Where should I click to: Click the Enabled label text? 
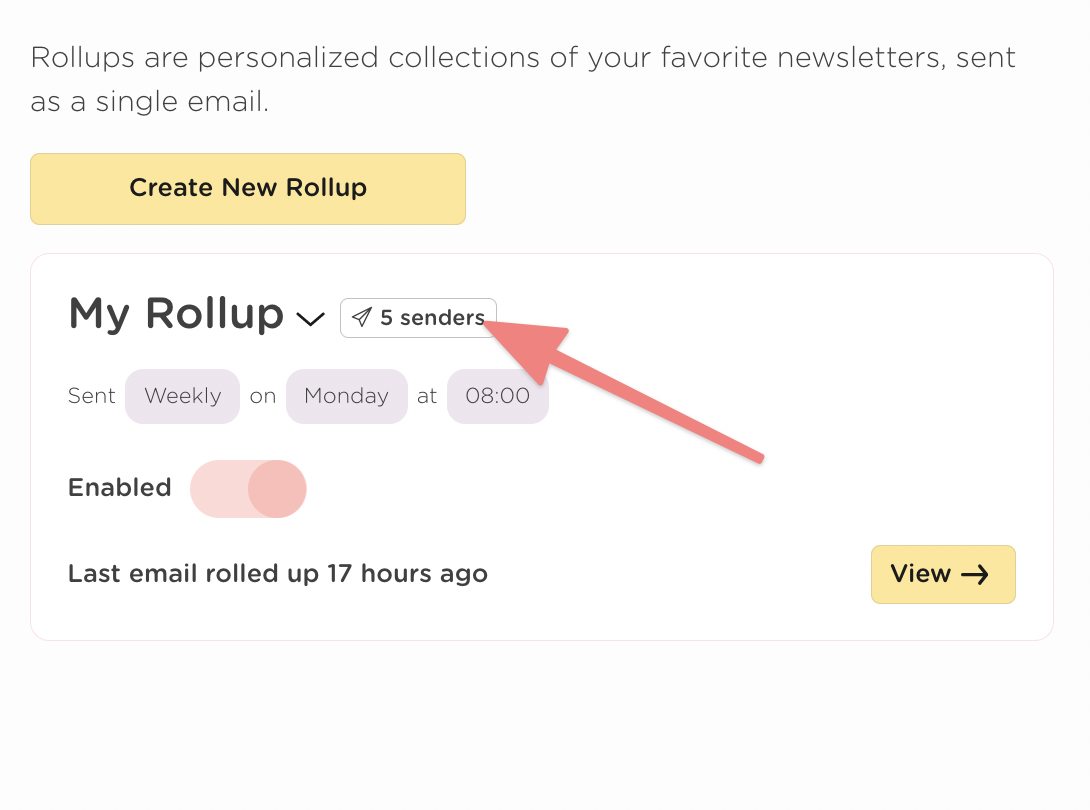tap(119, 488)
